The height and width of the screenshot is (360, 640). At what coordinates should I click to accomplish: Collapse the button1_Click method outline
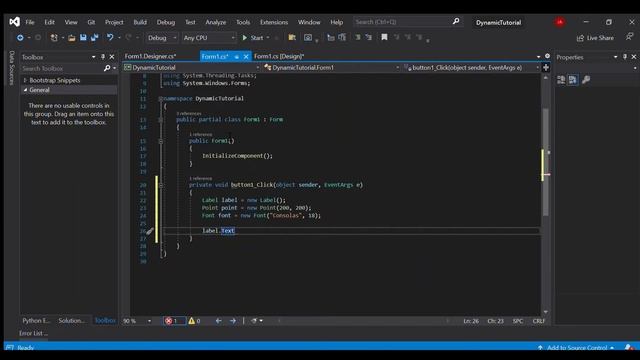(161, 185)
